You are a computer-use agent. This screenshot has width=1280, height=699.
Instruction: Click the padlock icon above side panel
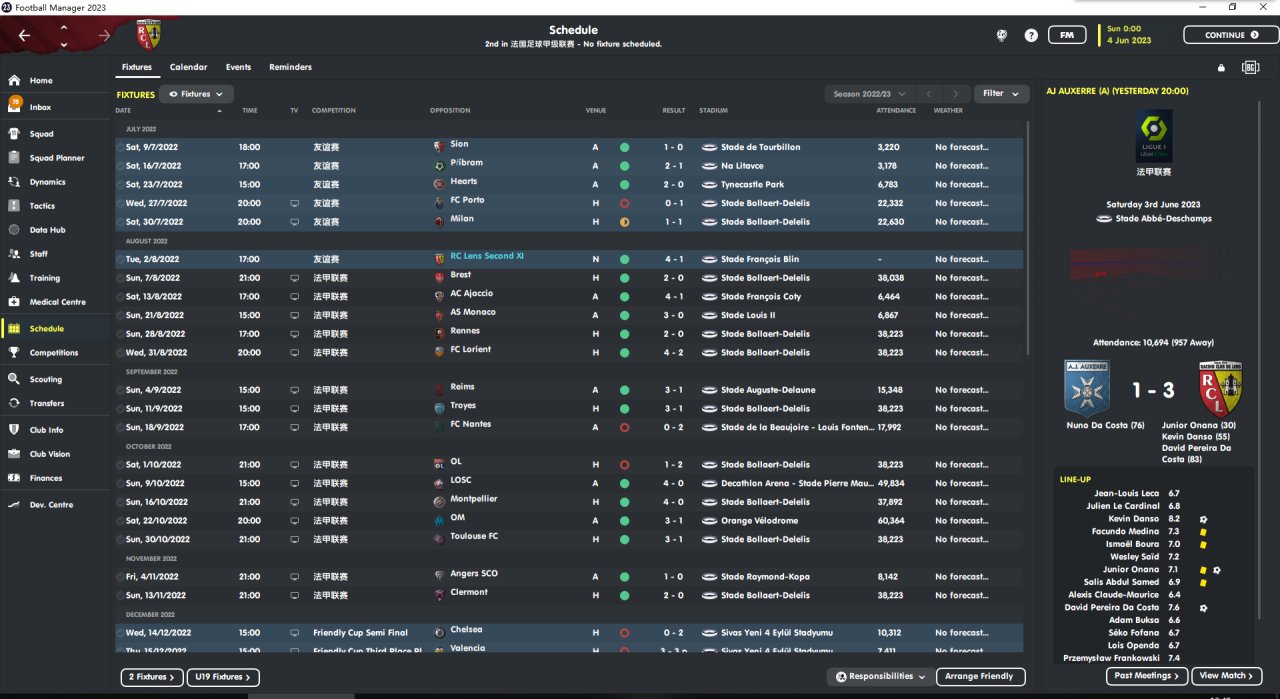click(1221, 68)
